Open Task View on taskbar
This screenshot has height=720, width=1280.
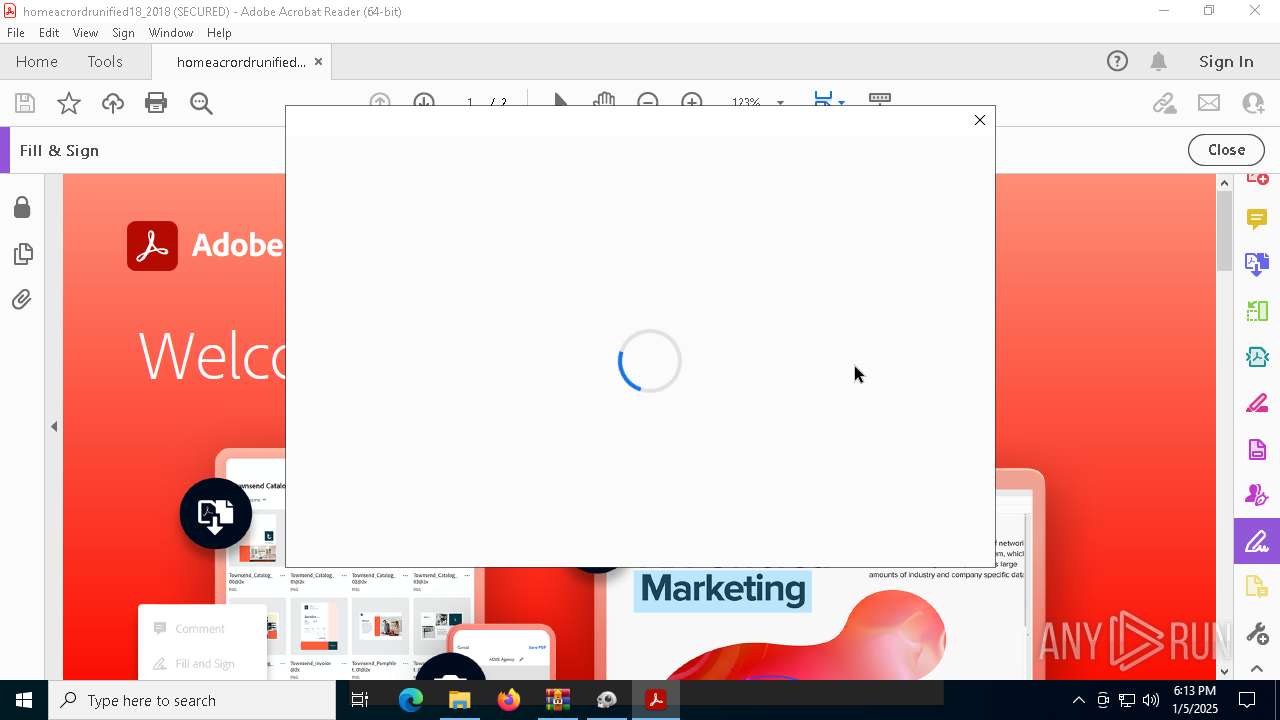pyautogui.click(x=360, y=700)
